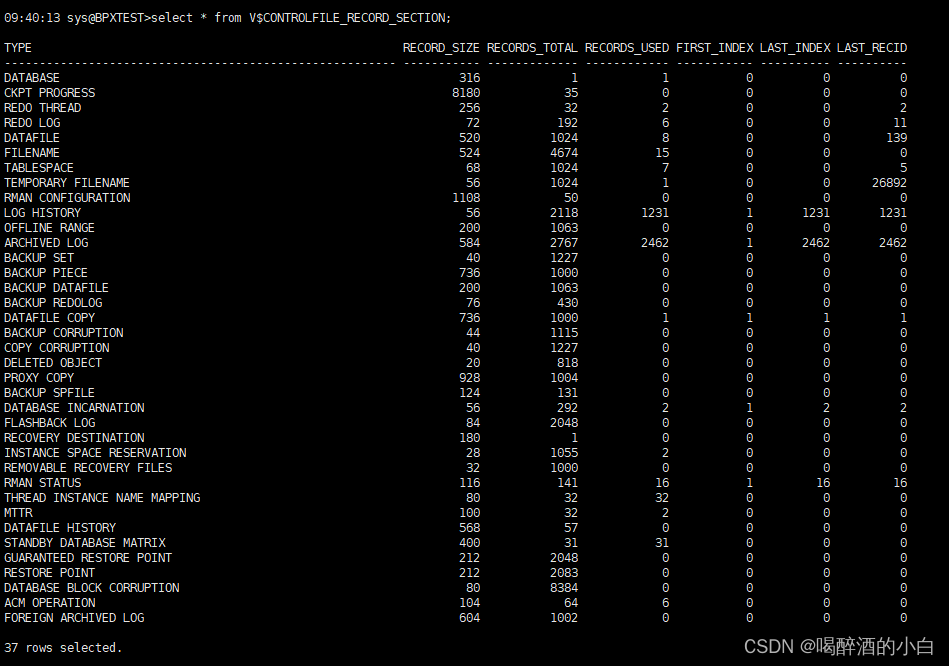The image size is (949, 666).
Task: Select the LAST_RECID column header
Action: (872, 48)
